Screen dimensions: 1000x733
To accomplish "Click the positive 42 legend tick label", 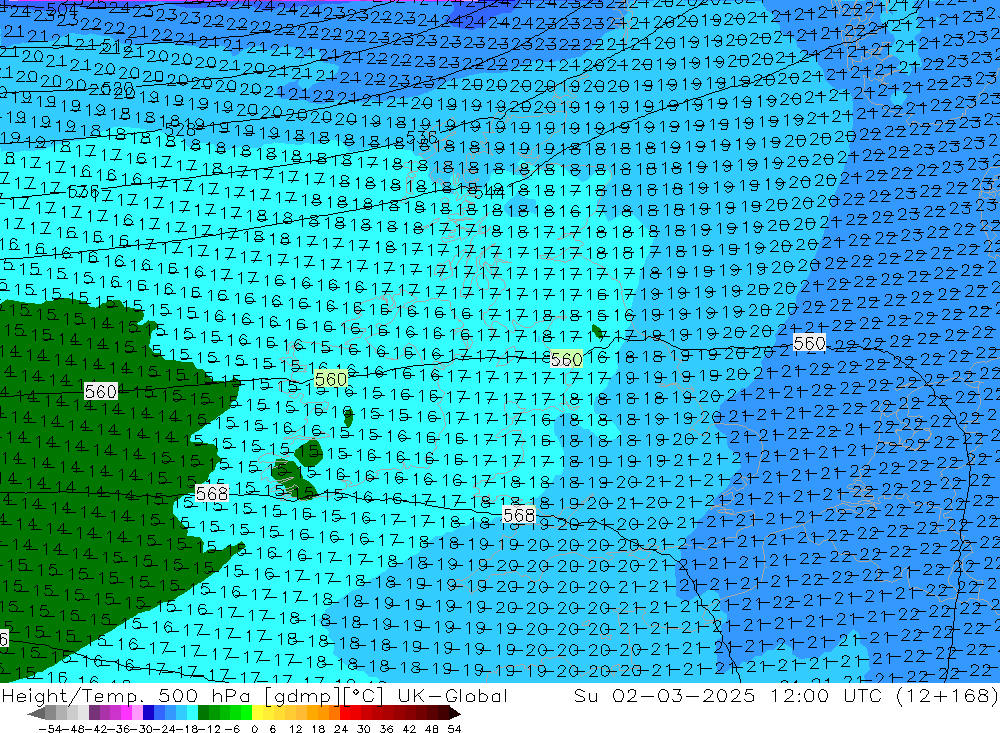I will 409,729.
